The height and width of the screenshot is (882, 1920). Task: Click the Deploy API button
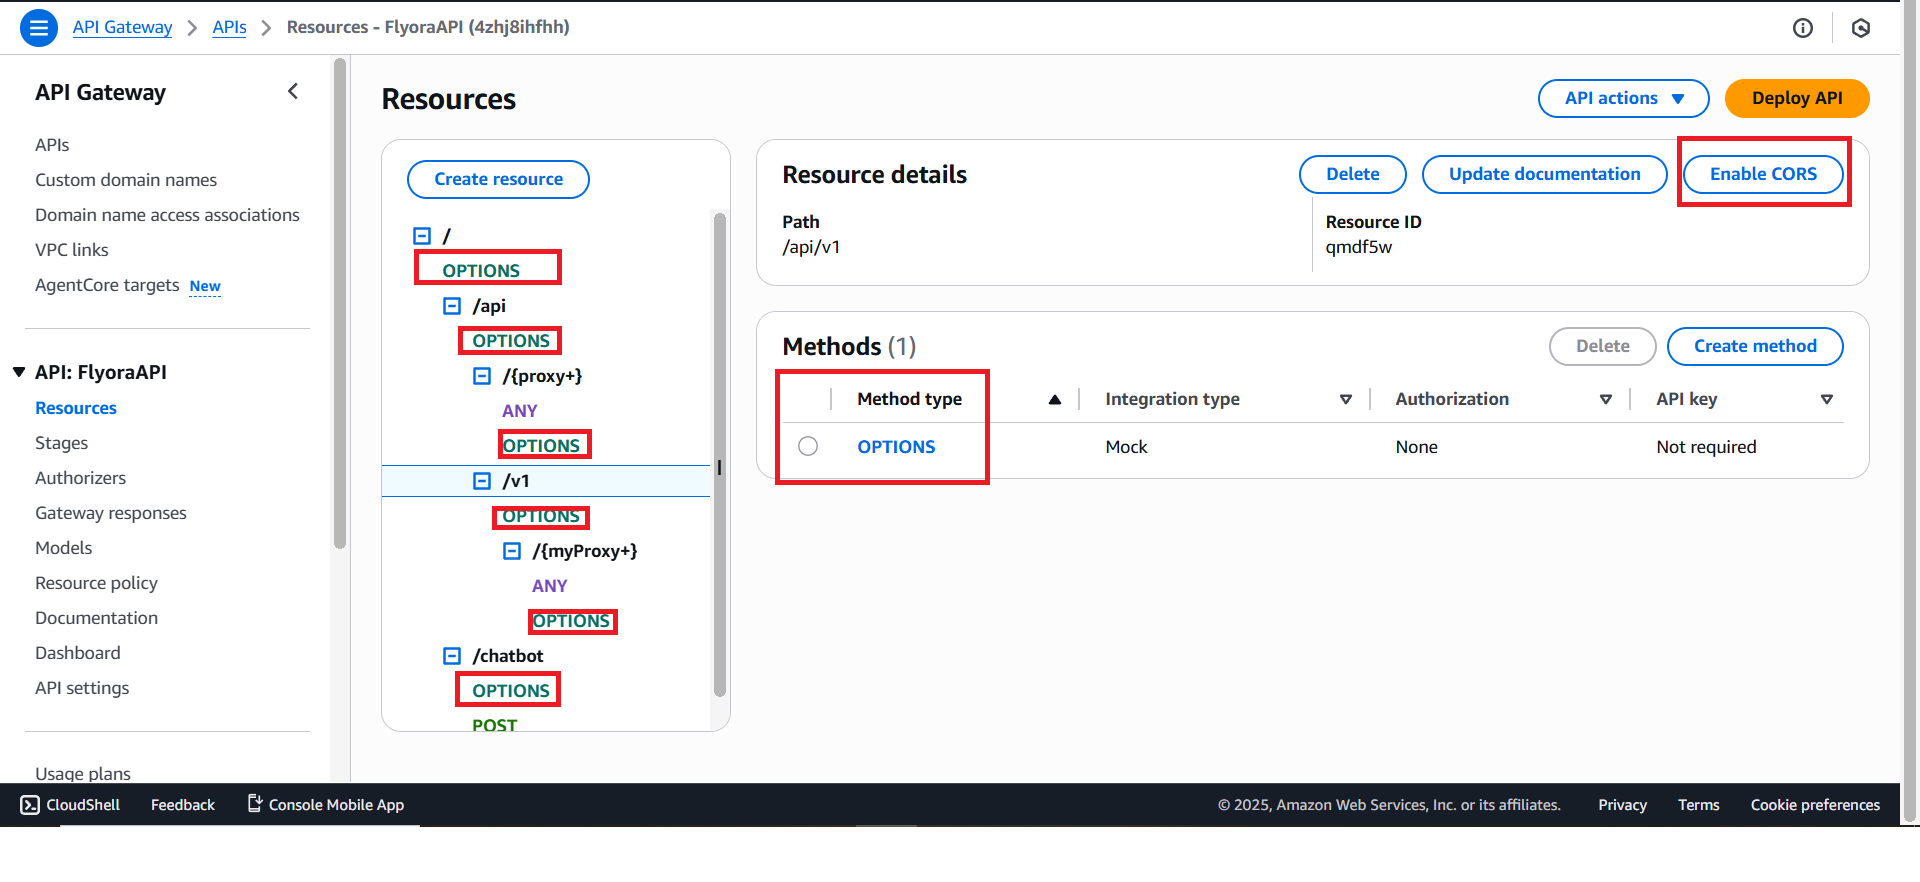[1796, 98]
